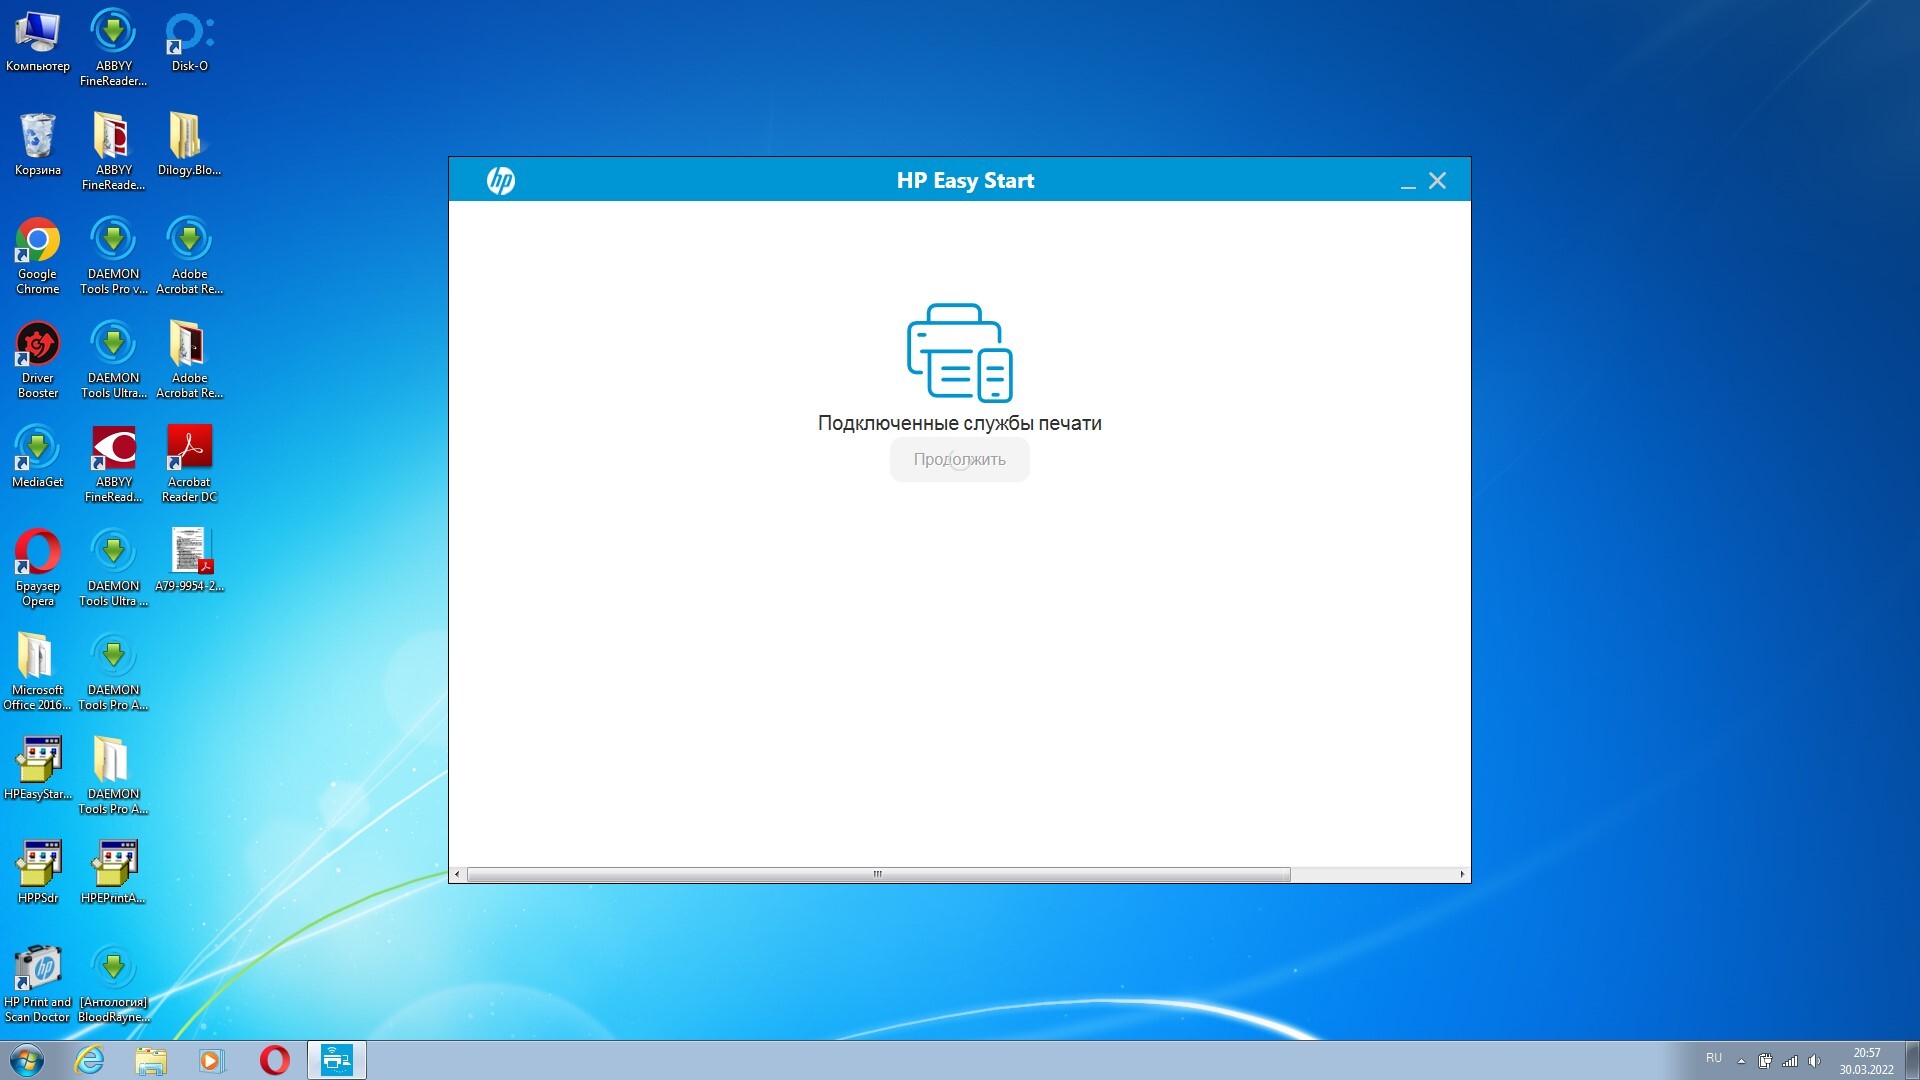Click the scrollbar right arrow
The height and width of the screenshot is (1080, 1920).
[1462, 874]
